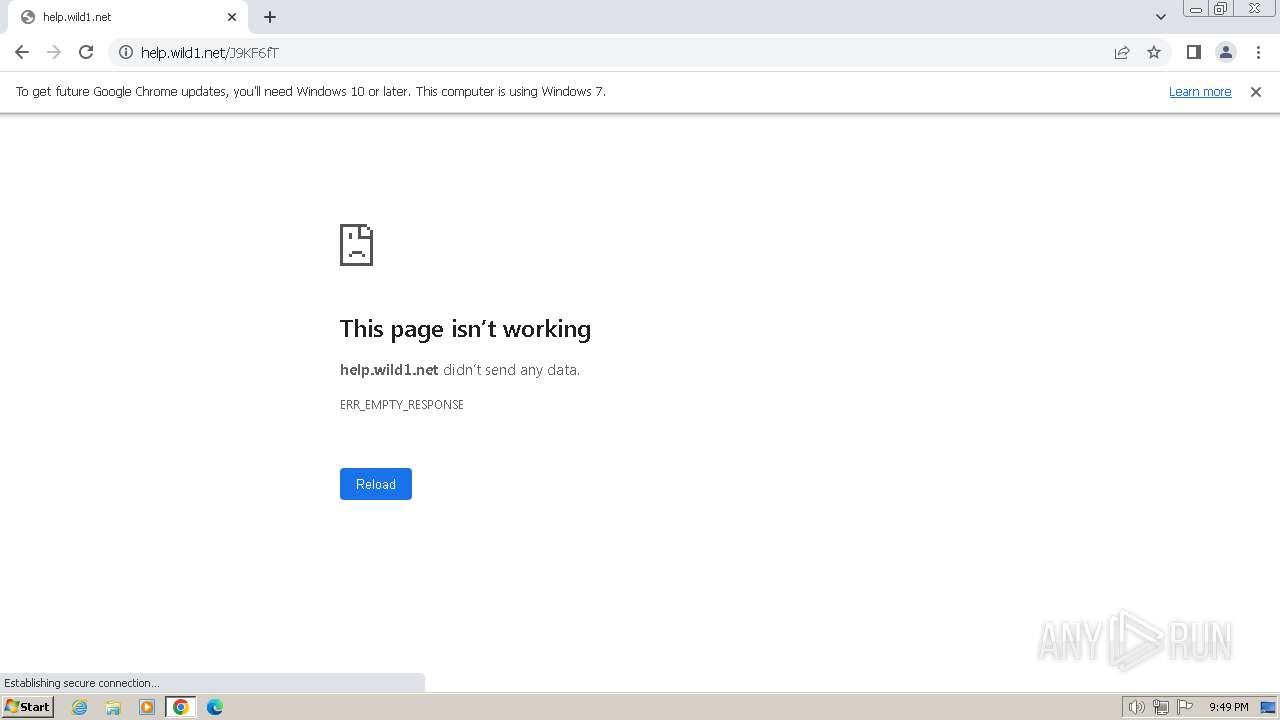Reload the page using the toolbar refresh icon

click(x=86, y=52)
